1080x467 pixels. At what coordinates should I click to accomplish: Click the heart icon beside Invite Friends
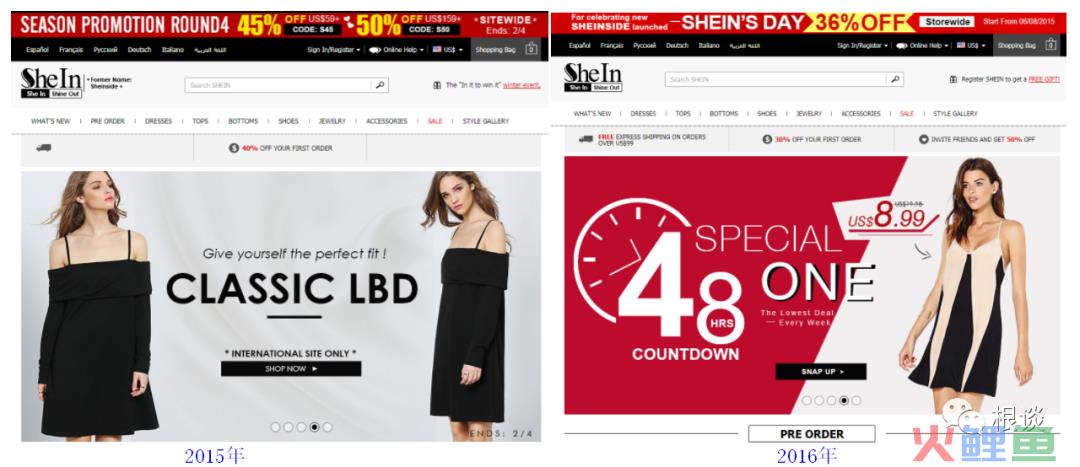(924, 139)
